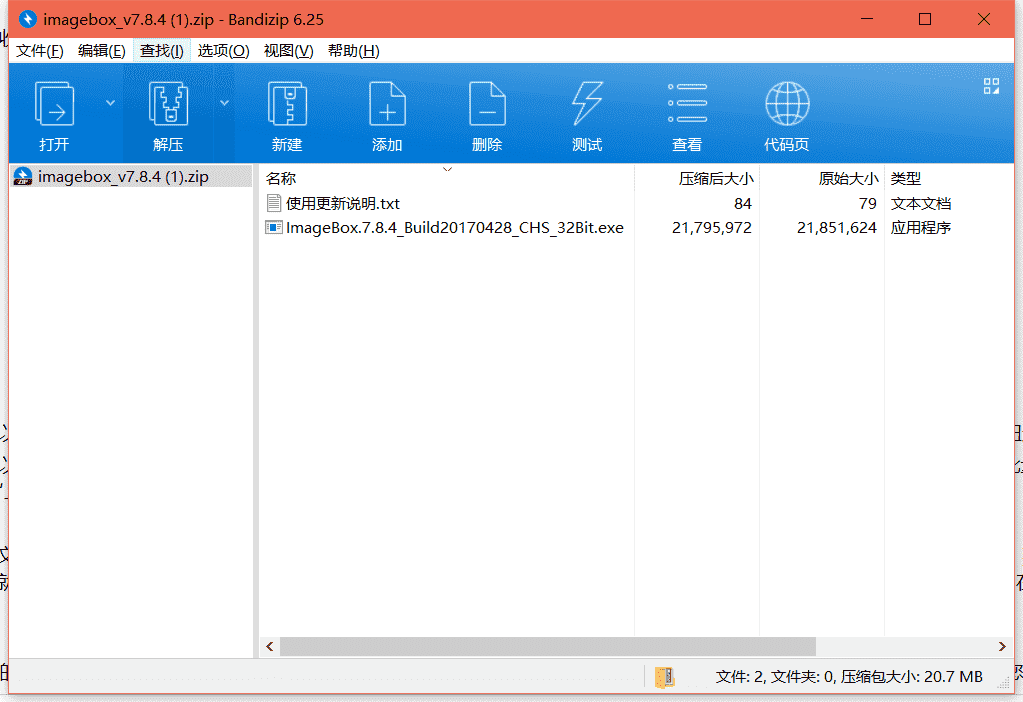The width and height of the screenshot is (1023, 702).
Task: Open the 文件(F) menu
Action: pyautogui.click(x=40, y=51)
